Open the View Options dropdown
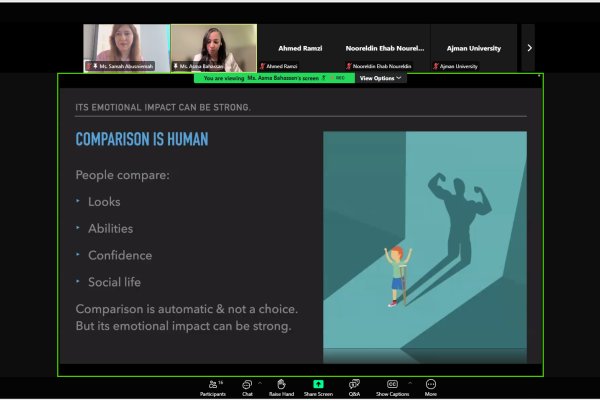The width and height of the screenshot is (600, 400). [x=381, y=77]
